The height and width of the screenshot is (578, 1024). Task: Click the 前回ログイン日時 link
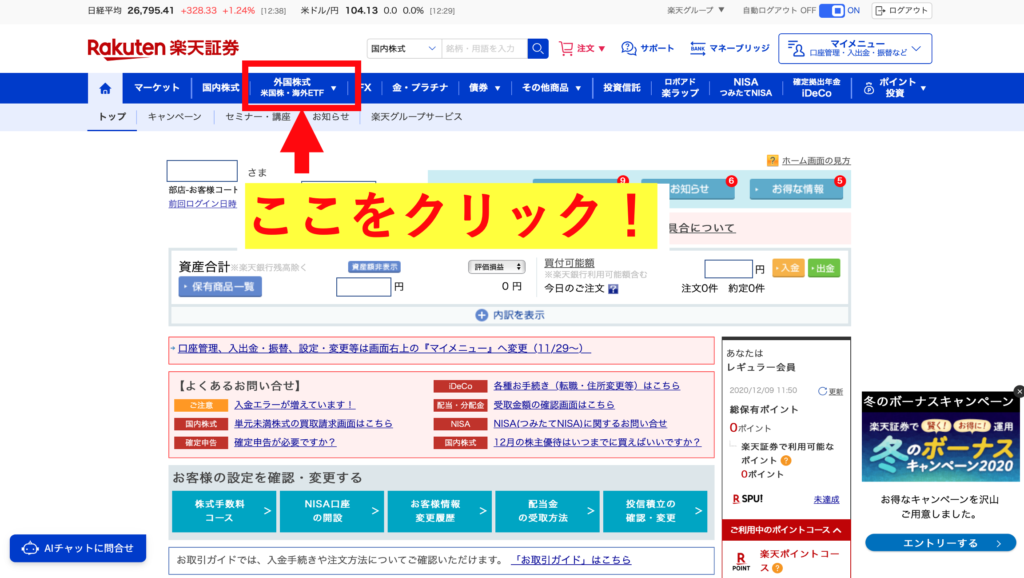(x=202, y=204)
